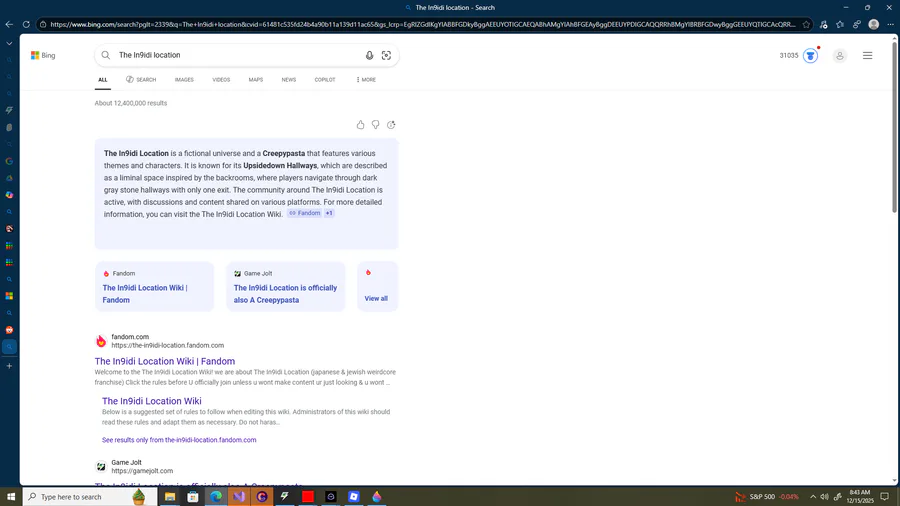Image resolution: width=900 pixels, height=506 pixels.
Task: Open Edge settings and more menu
Action: pos(890,24)
